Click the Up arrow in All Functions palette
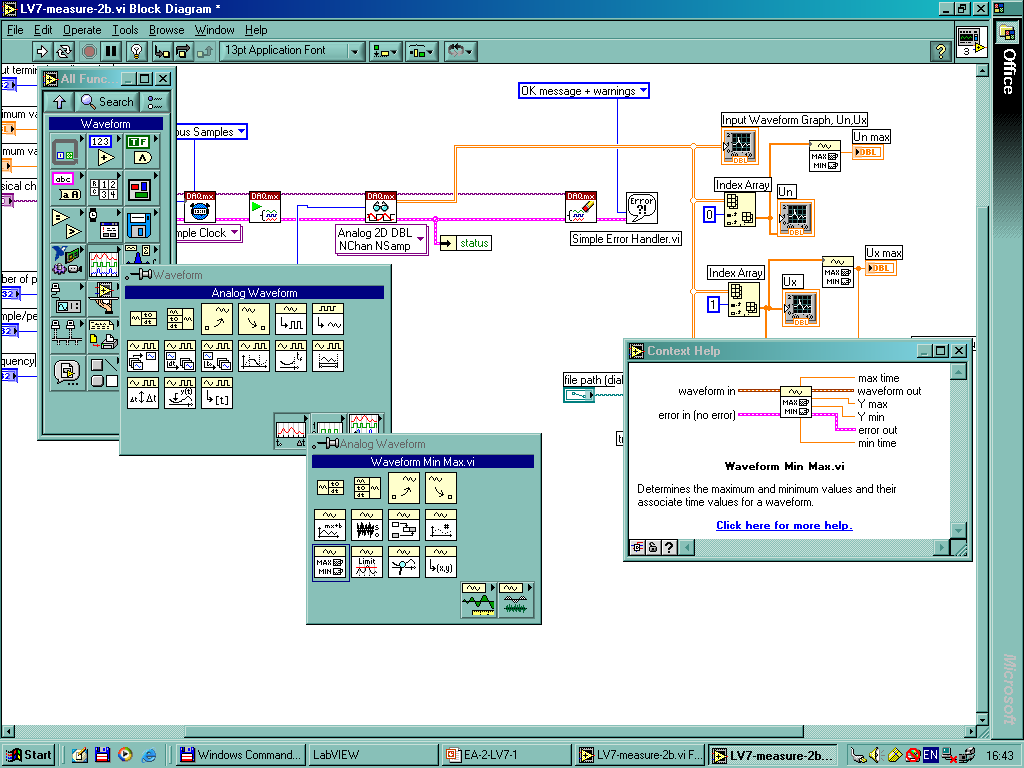This screenshot has height=768, width=1024. pyautogui.click(x=59, y=102)
